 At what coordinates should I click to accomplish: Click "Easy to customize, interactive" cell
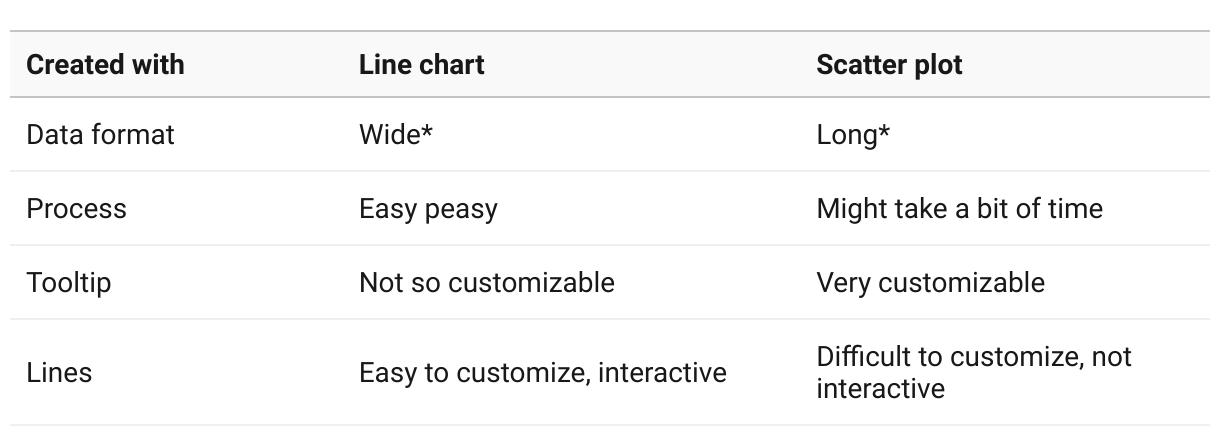[542, 373]
